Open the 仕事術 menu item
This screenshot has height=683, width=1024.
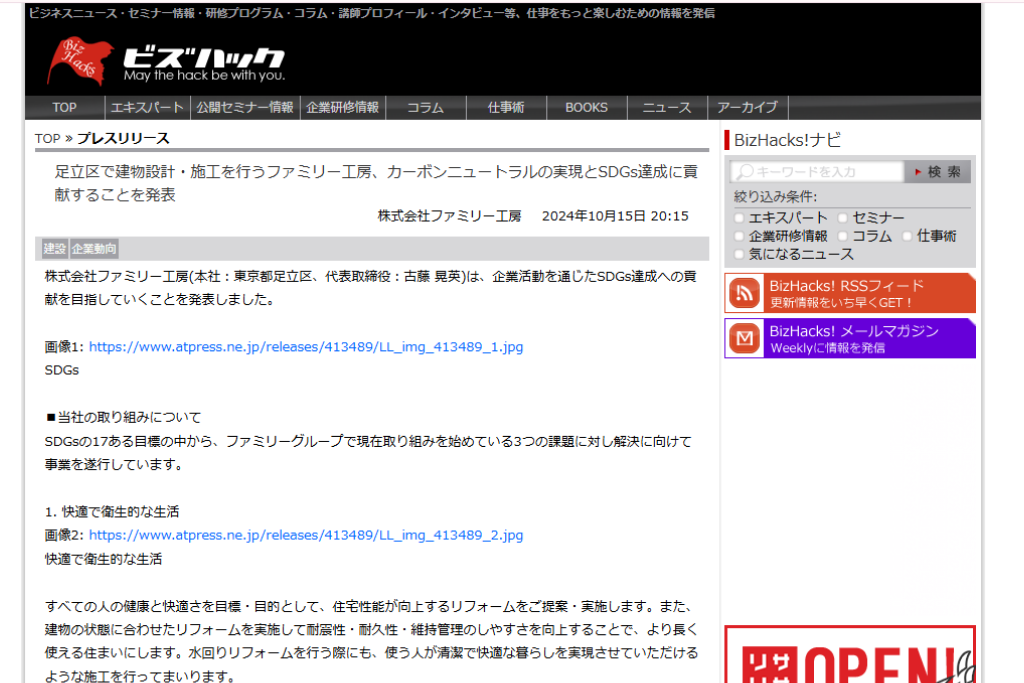pos(505,108)
